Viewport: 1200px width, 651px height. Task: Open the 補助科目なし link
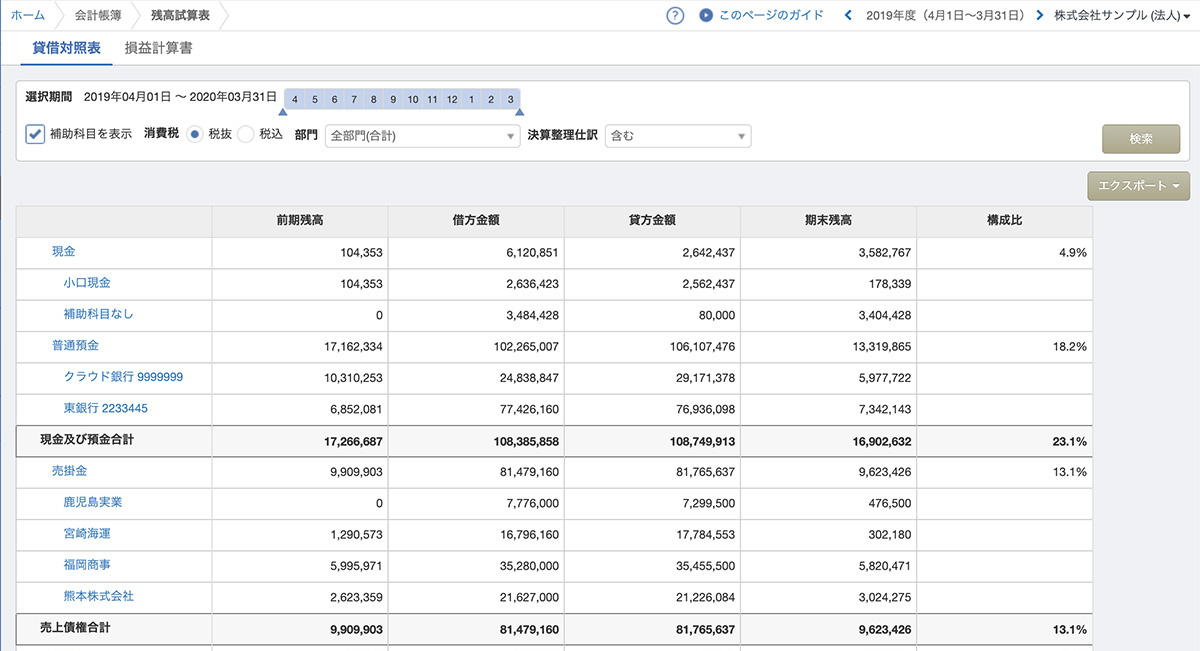point(98,314)
